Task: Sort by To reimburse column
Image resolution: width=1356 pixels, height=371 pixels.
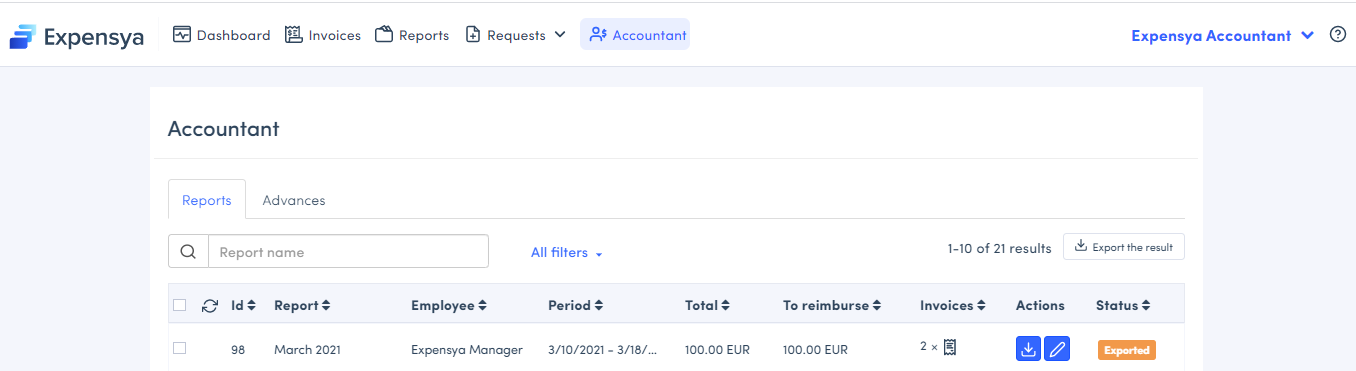Action: coord(833,305)
